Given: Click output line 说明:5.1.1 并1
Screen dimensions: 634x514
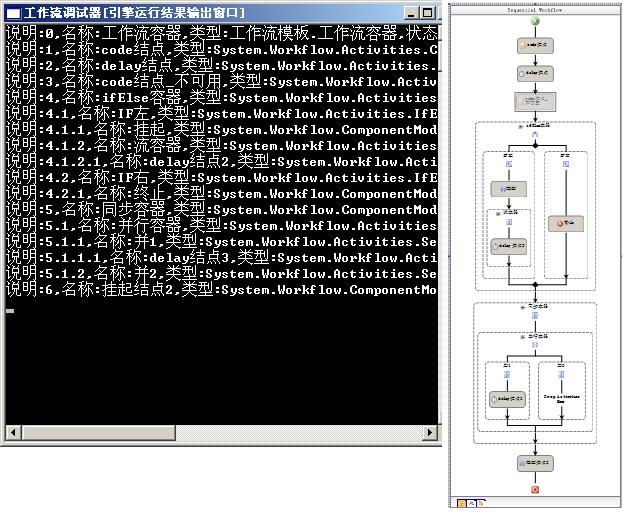Looking at the screenshot, I should (x=222, y=242).
